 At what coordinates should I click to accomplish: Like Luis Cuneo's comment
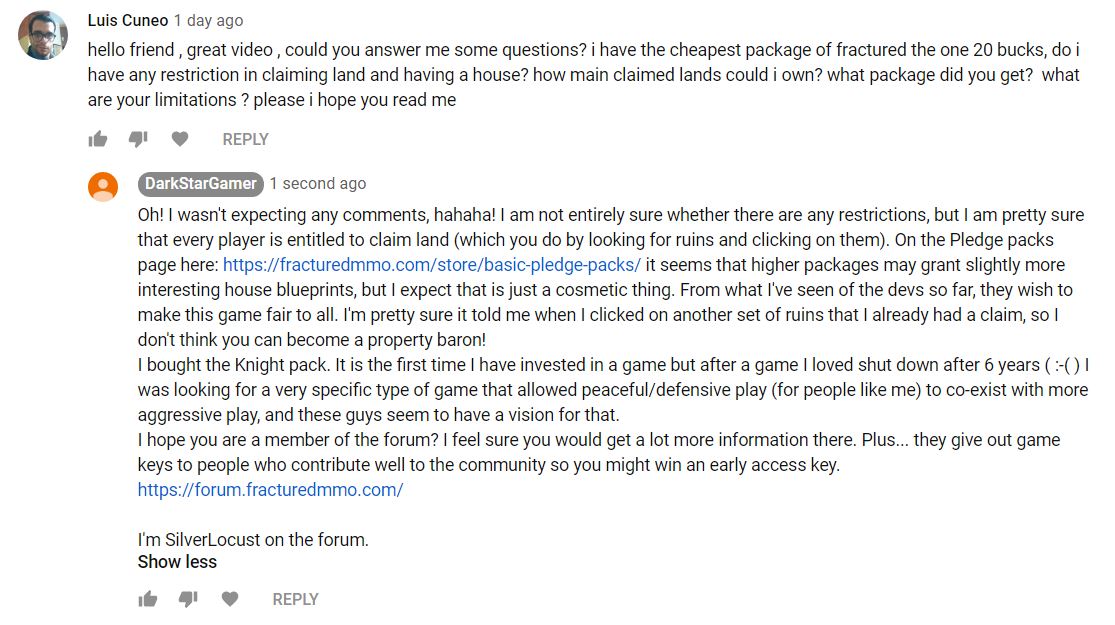(98, 139)
